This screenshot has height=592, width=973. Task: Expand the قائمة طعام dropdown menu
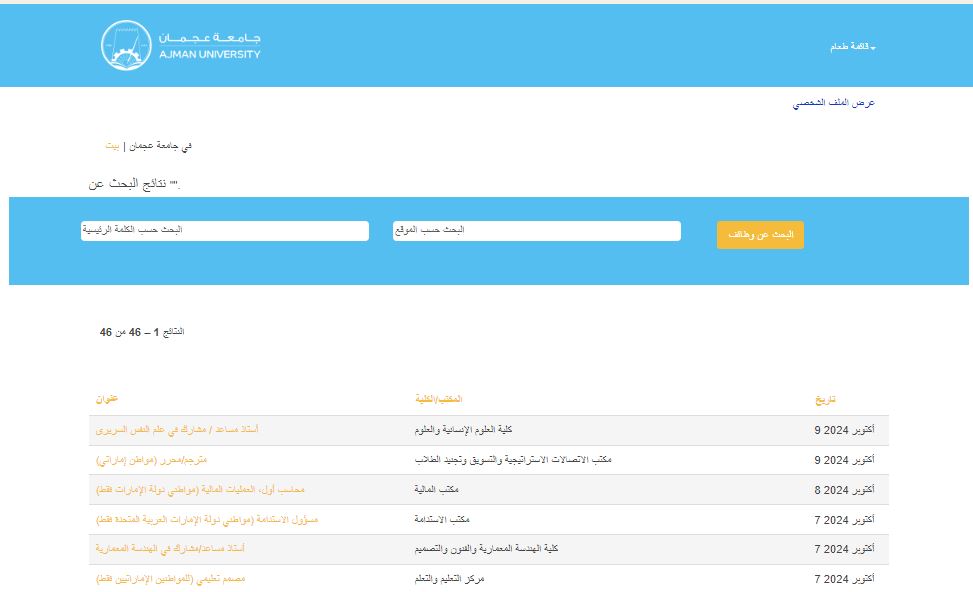click(x=852, y=47)
